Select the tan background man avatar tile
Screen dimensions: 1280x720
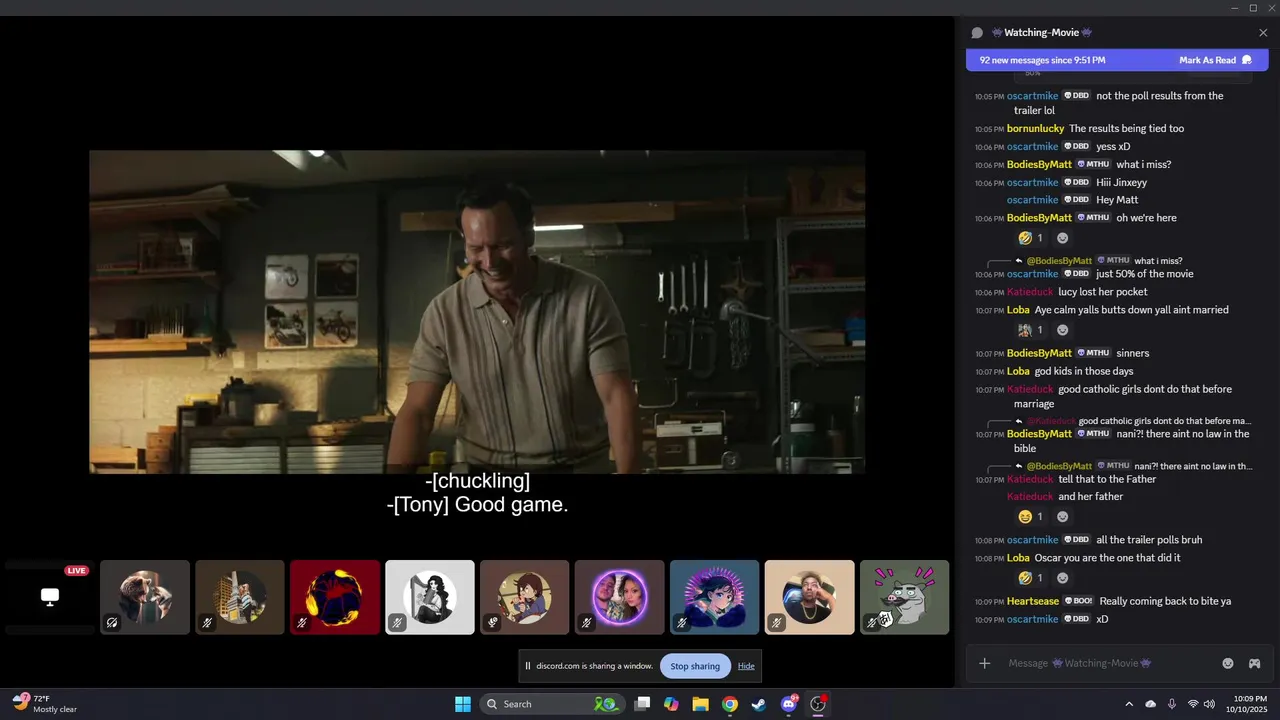(810, 597)
